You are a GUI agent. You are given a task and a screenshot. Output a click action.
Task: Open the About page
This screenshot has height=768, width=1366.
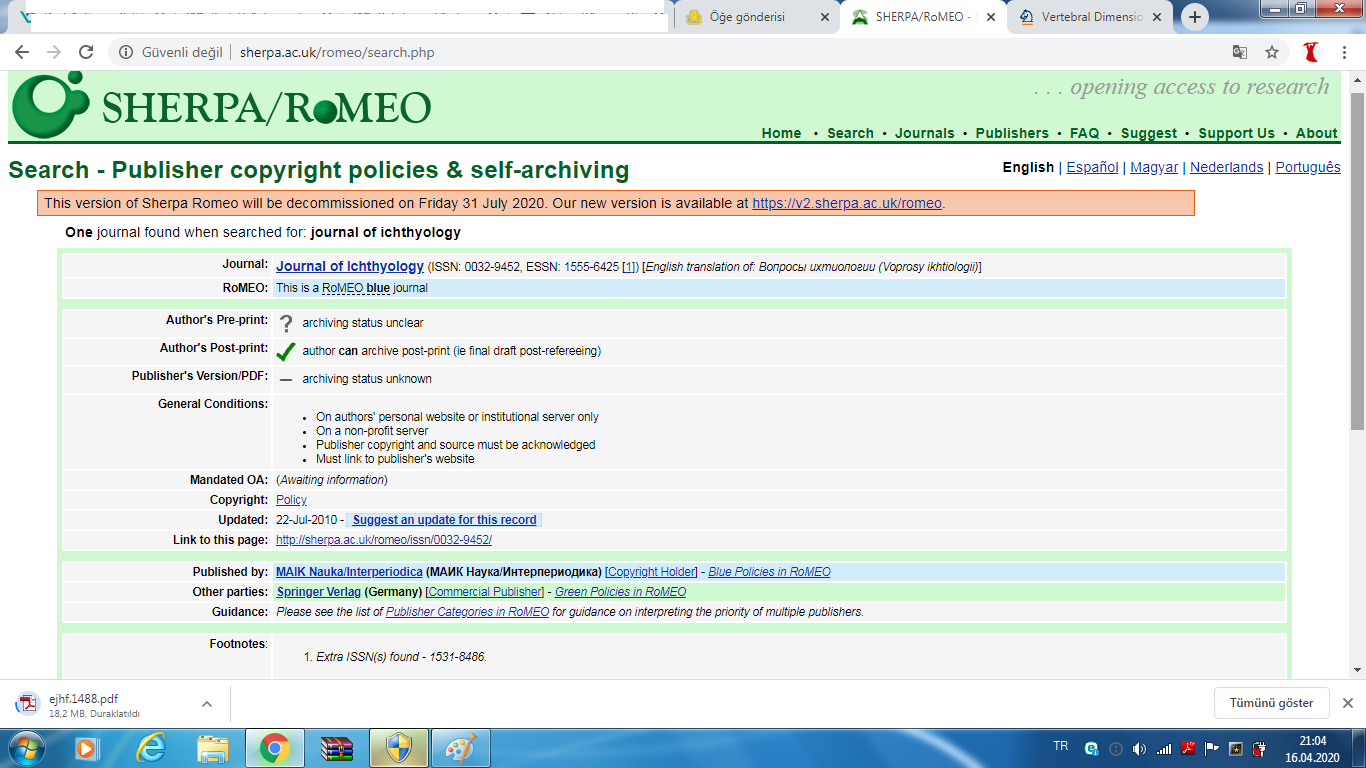pyautogui.click(x=1316, y=133)
